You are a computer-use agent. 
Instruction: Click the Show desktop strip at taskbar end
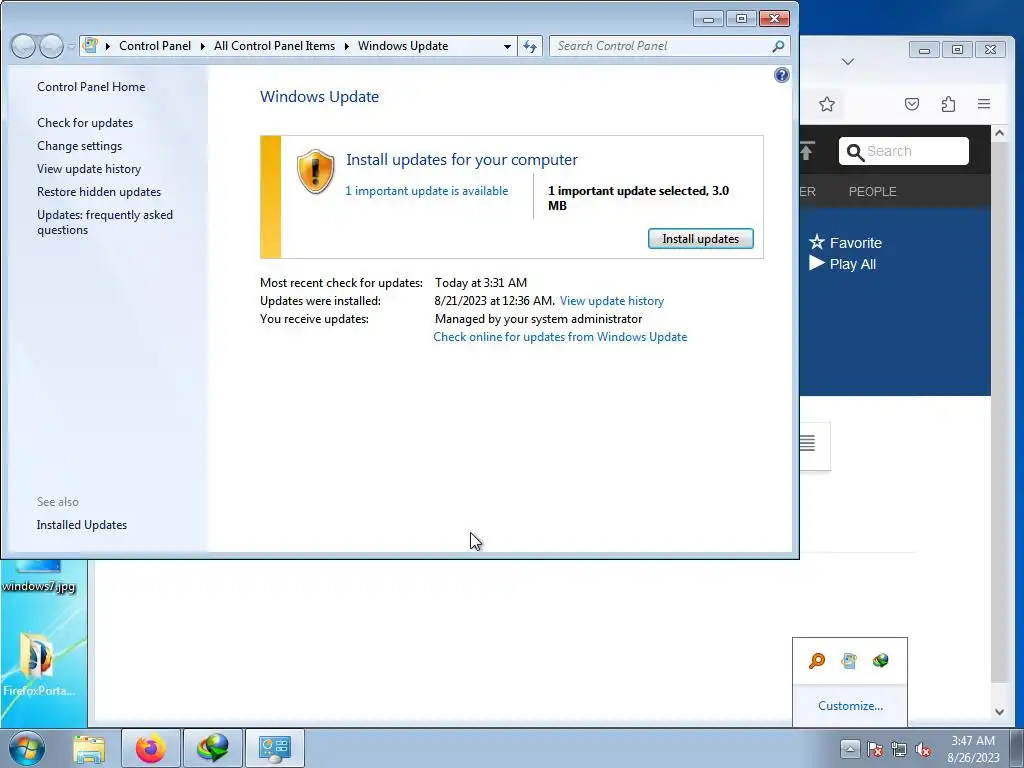coord(1017,748)
